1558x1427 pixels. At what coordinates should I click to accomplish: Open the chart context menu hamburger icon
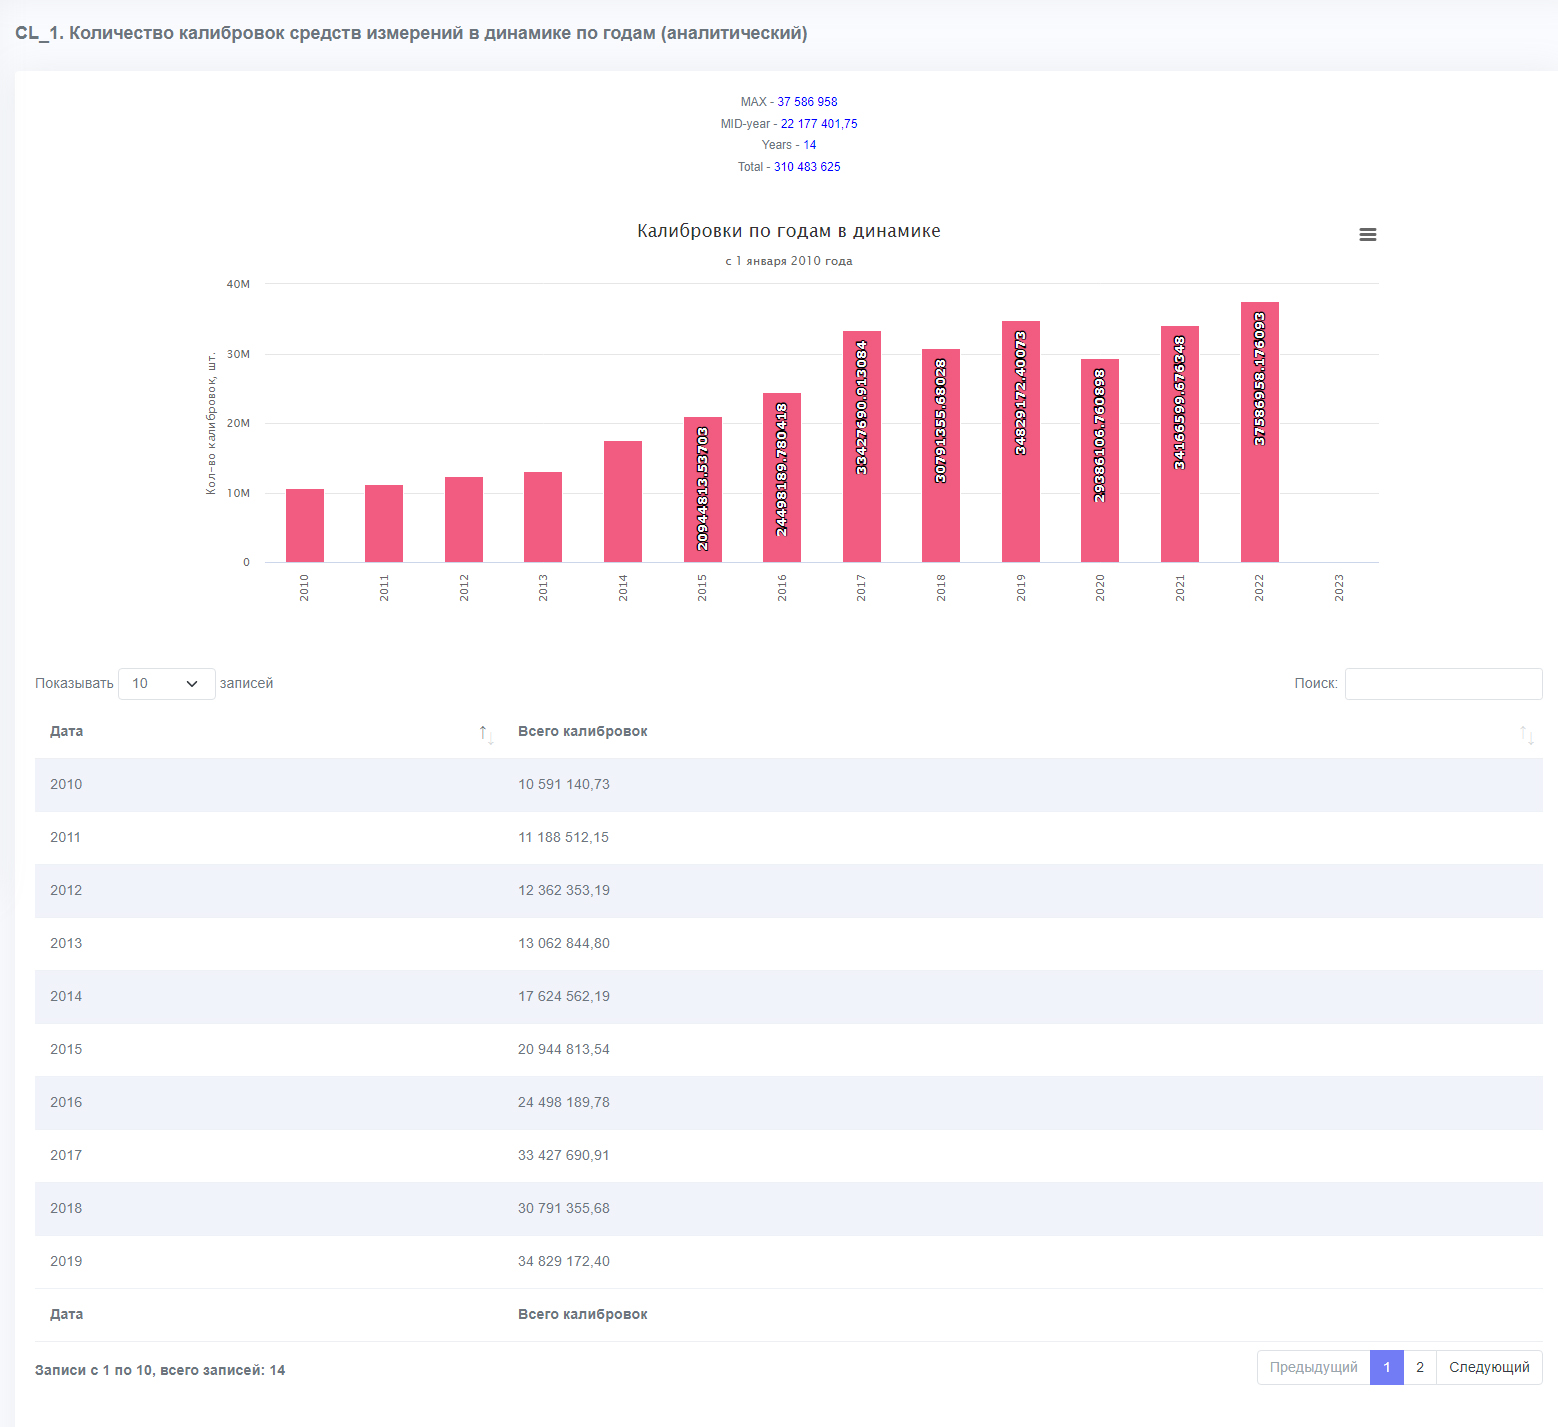coord(1368,234)
